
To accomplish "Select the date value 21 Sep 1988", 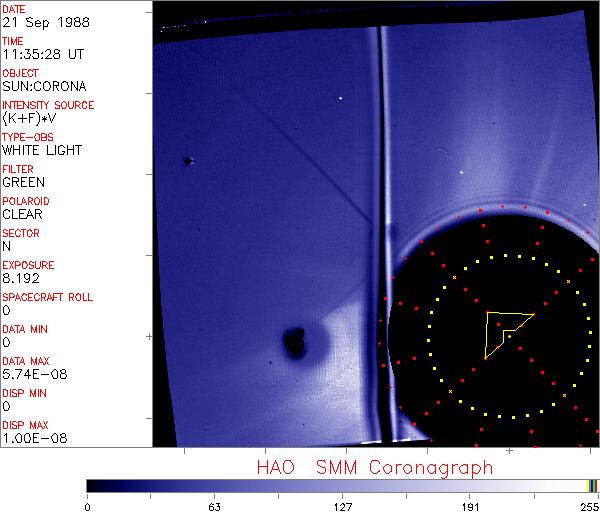I will pos(38,23).
